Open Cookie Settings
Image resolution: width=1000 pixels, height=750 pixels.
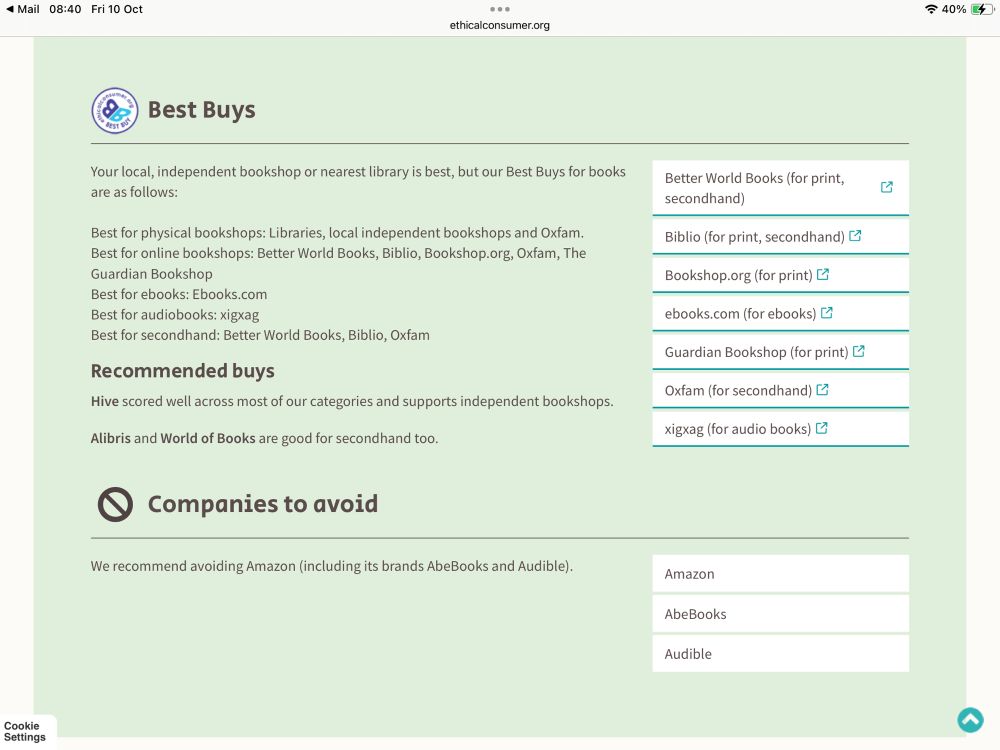point(25,731)
